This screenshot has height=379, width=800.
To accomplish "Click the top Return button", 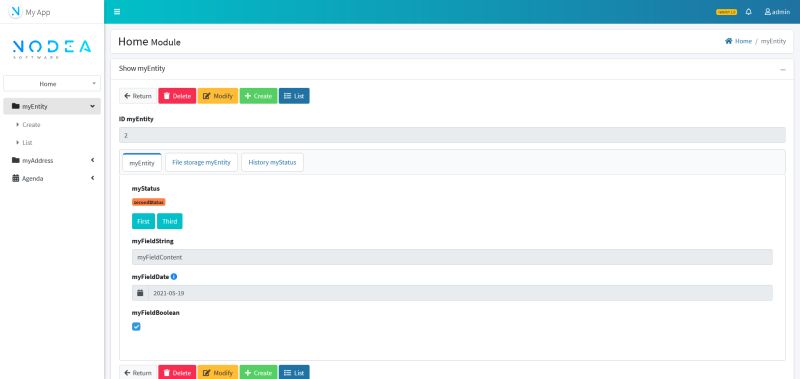I will (138, 96).
